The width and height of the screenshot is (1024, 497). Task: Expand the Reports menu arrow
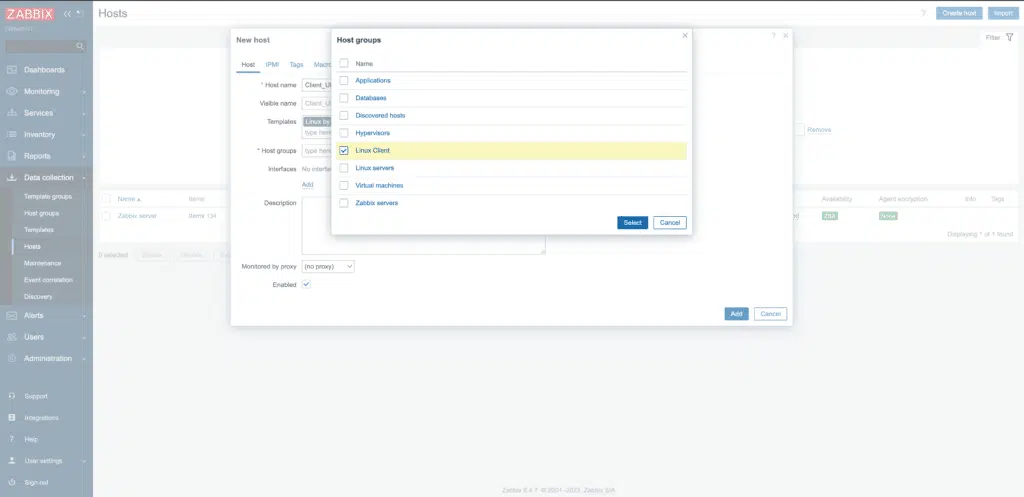(84, 157)
